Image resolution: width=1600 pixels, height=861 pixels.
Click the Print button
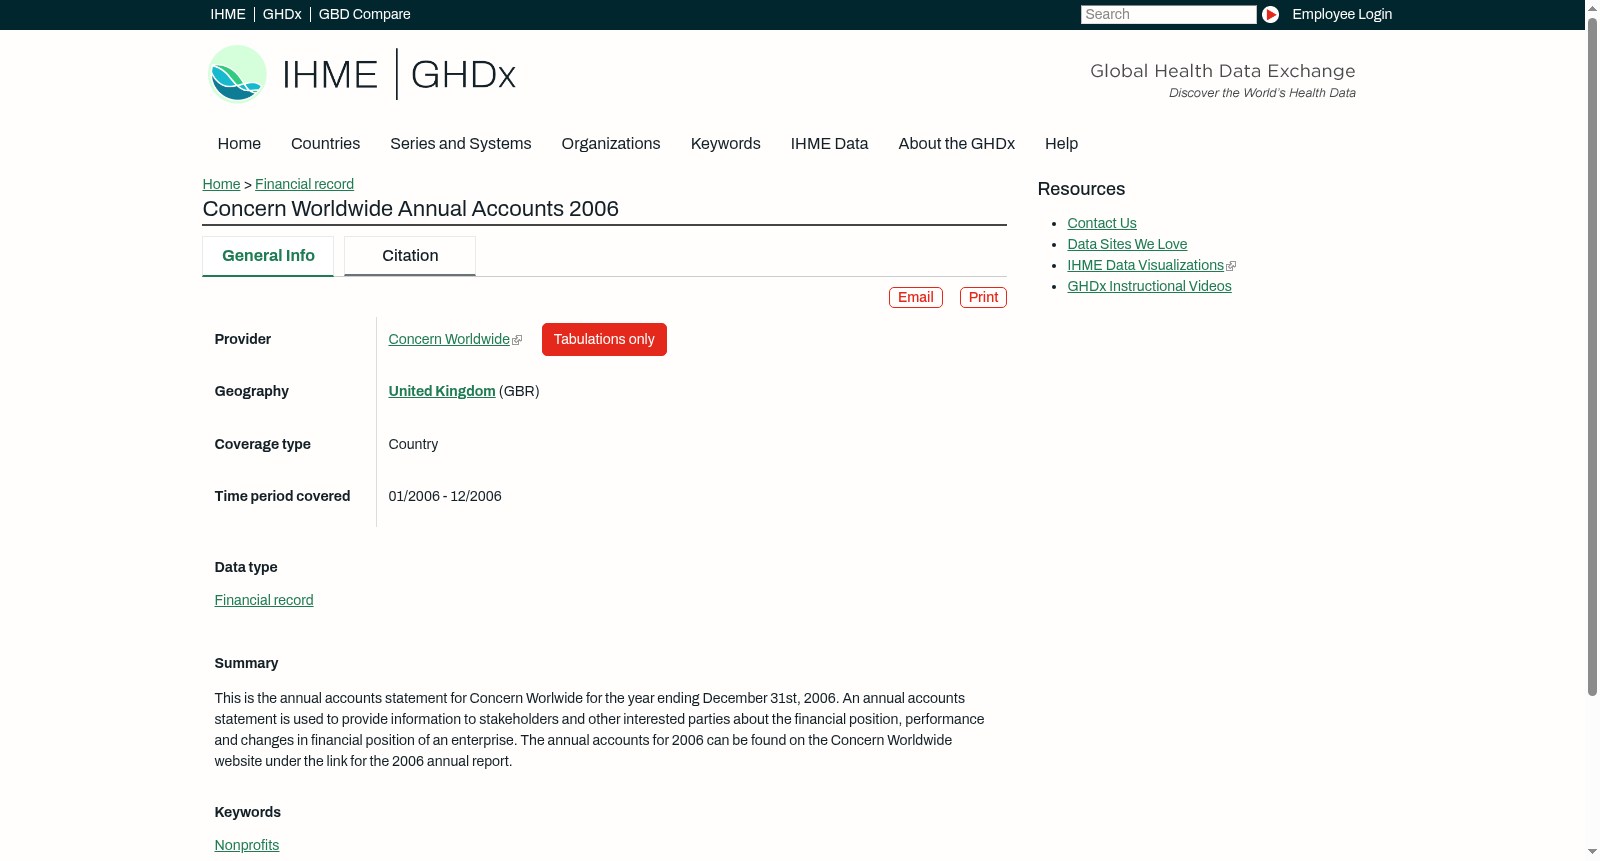click(983, 298)
